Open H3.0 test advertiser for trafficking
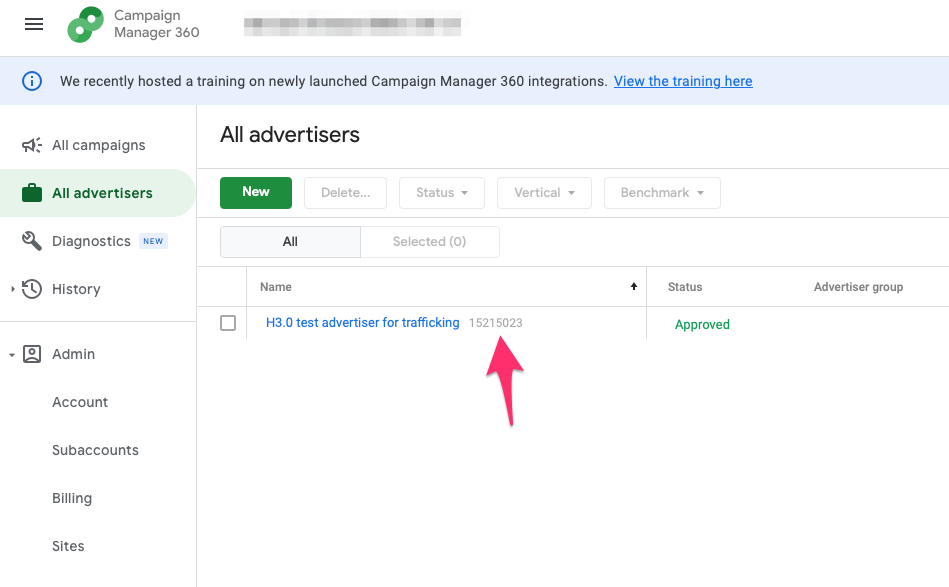 pos(362,323)
